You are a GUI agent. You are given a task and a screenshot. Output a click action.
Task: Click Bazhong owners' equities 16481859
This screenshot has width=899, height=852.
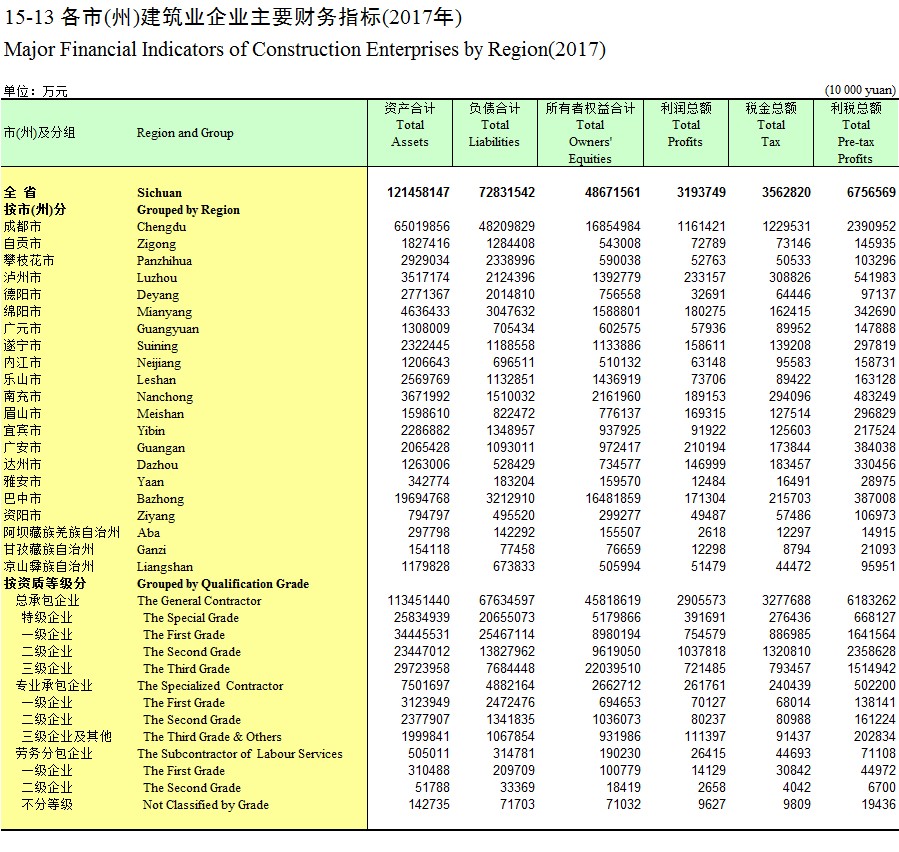click(613, 499)
